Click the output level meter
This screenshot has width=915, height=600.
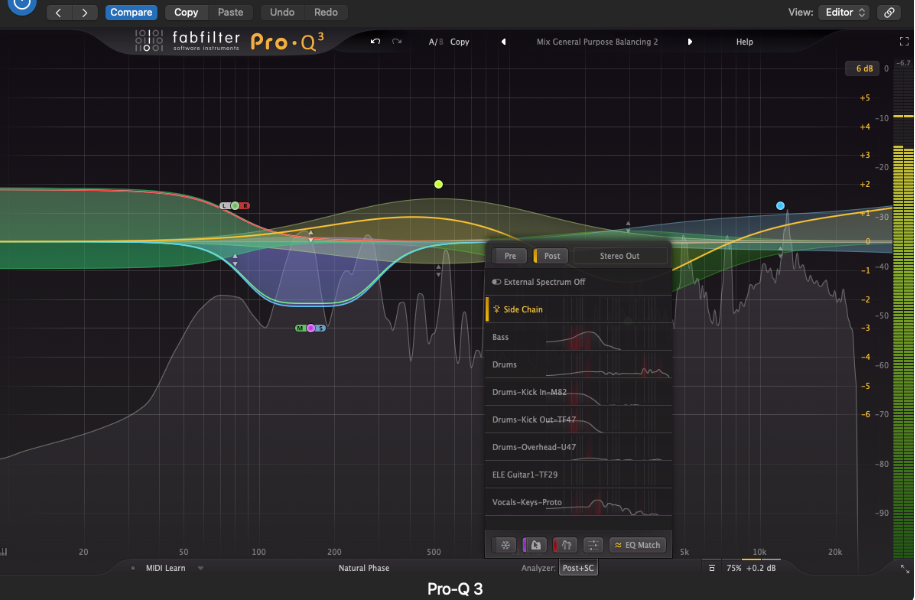[903, 315]
